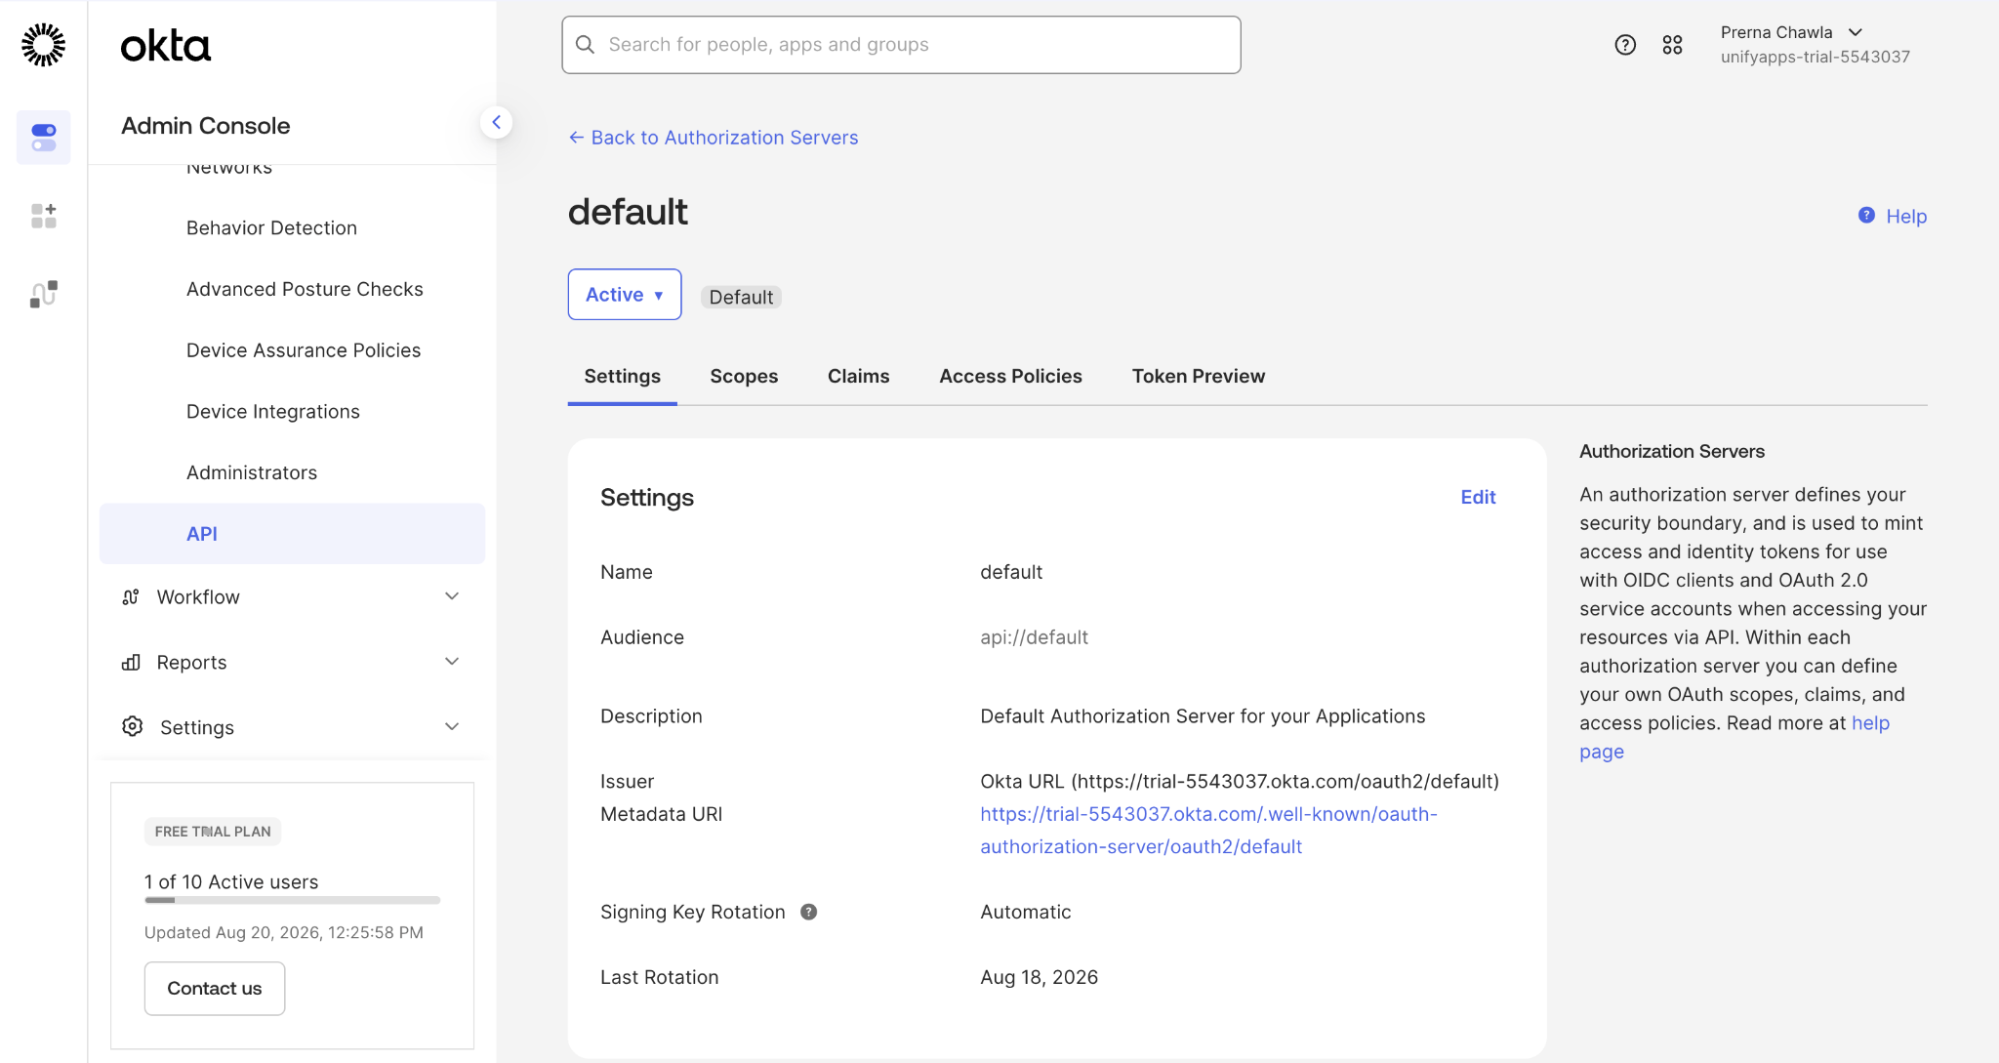Click the settings gear icon in the sidebar

click(x=132, y=727)
